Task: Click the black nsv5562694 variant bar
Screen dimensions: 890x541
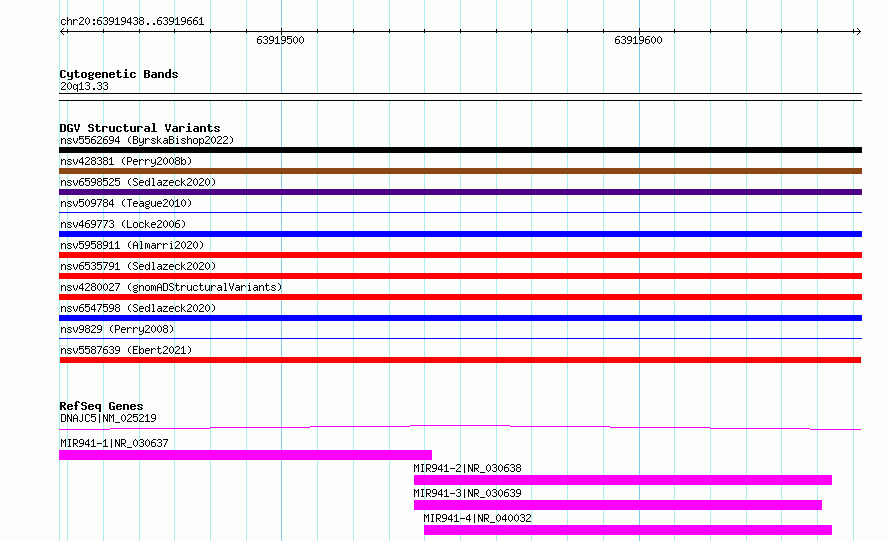Action: point(460,150)
